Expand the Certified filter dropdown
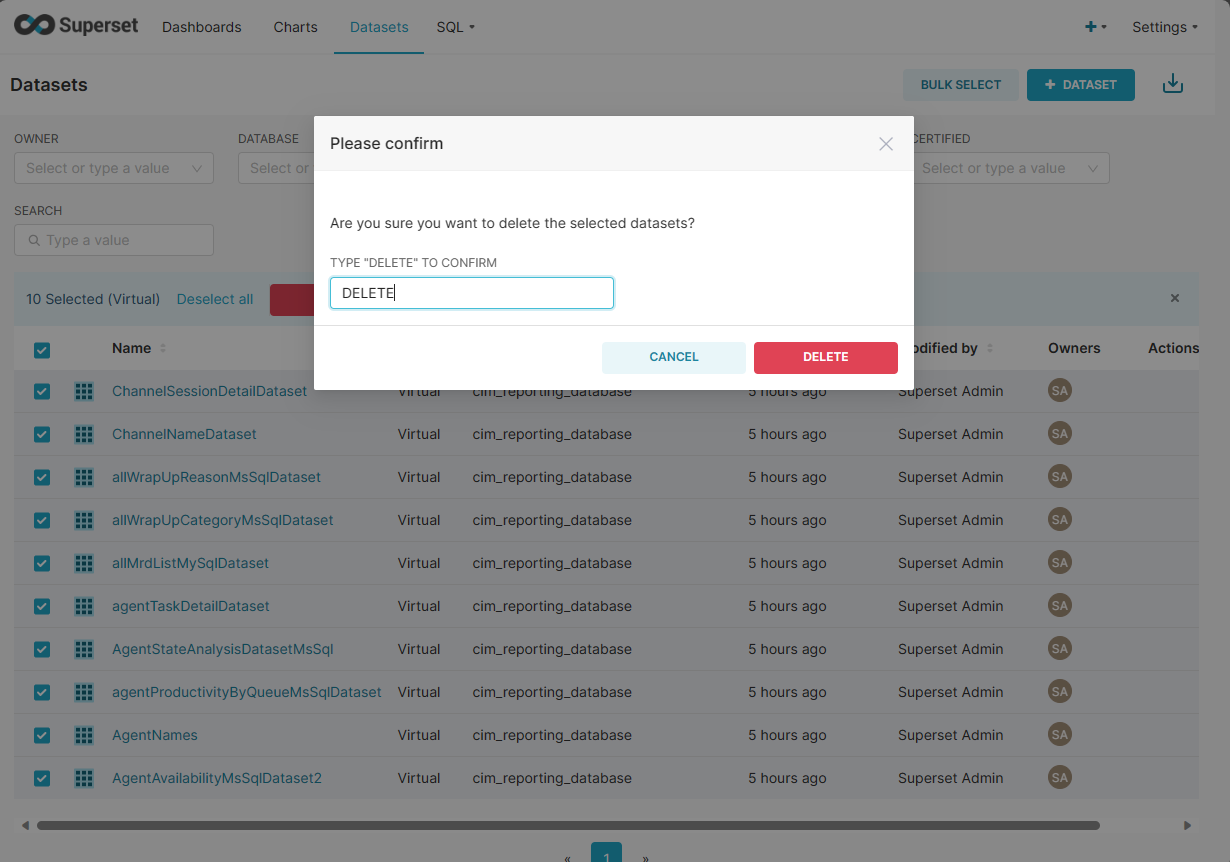 1010,168
